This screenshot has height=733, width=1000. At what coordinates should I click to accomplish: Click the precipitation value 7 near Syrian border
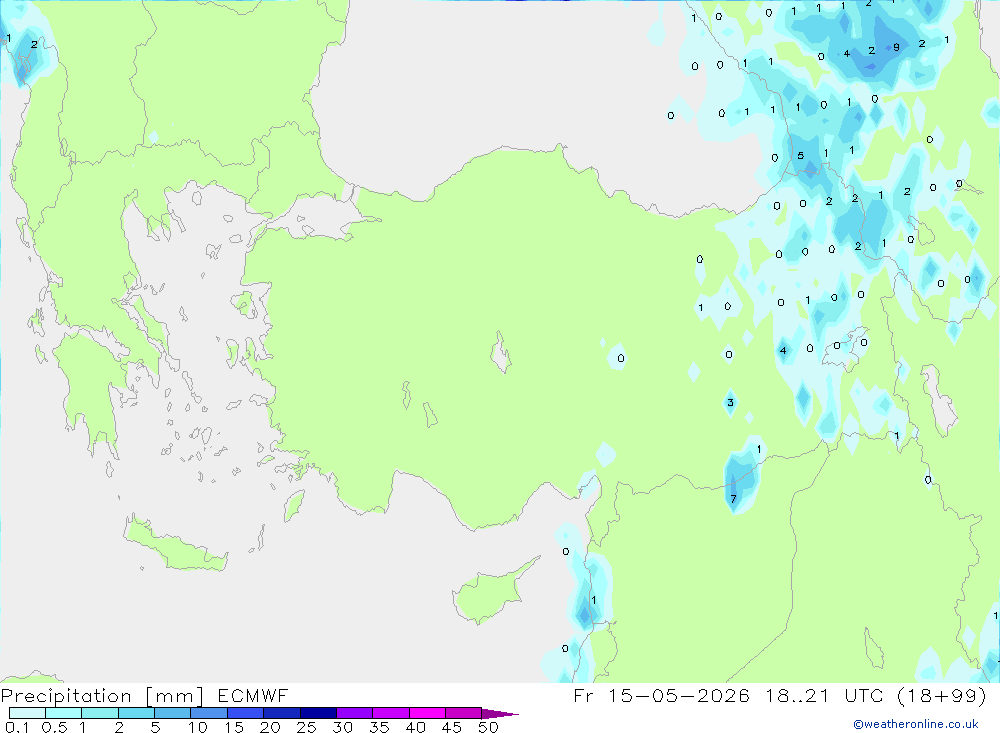click(733, 499)
